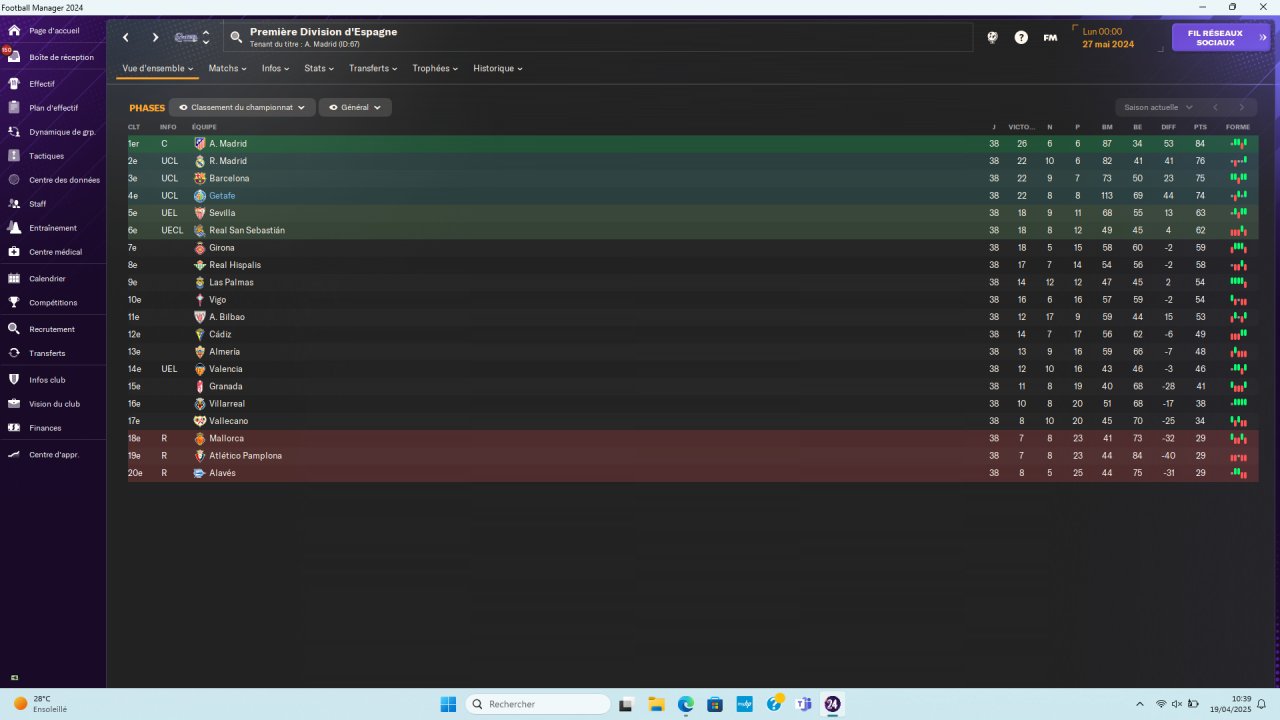1280x720 pixels.
Task: Click the in-game date 27 mai 2024
Action: click(1108, 44)
